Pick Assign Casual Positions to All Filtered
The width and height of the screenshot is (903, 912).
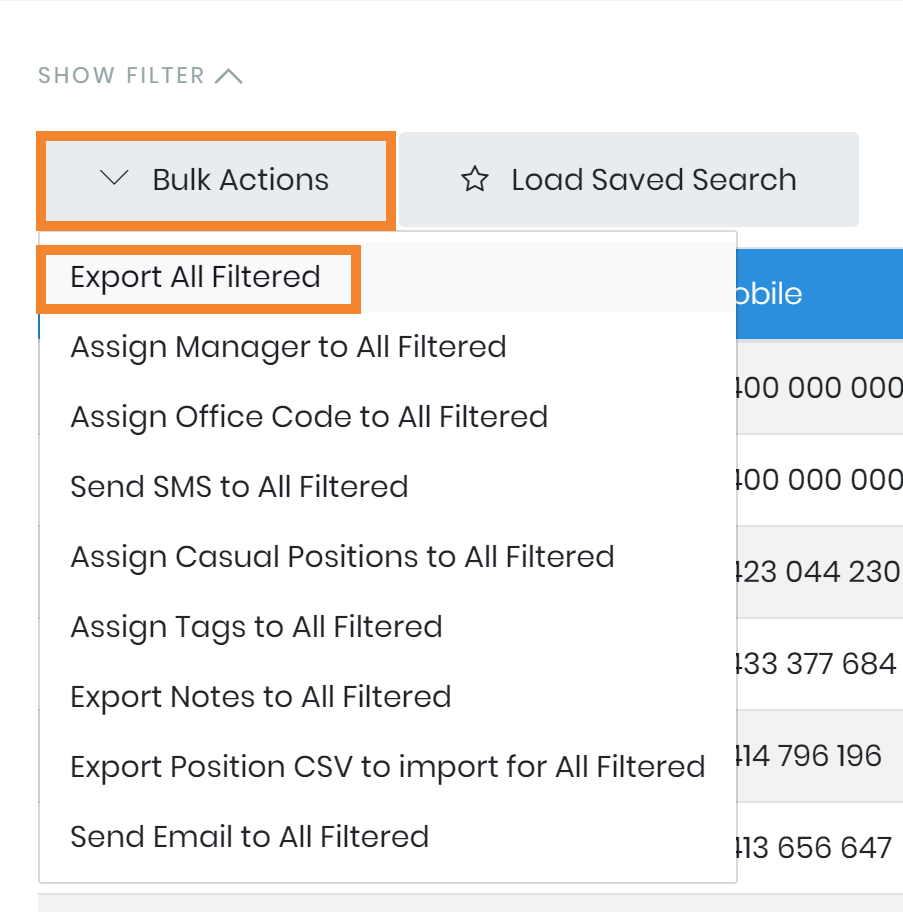point(342,557)
